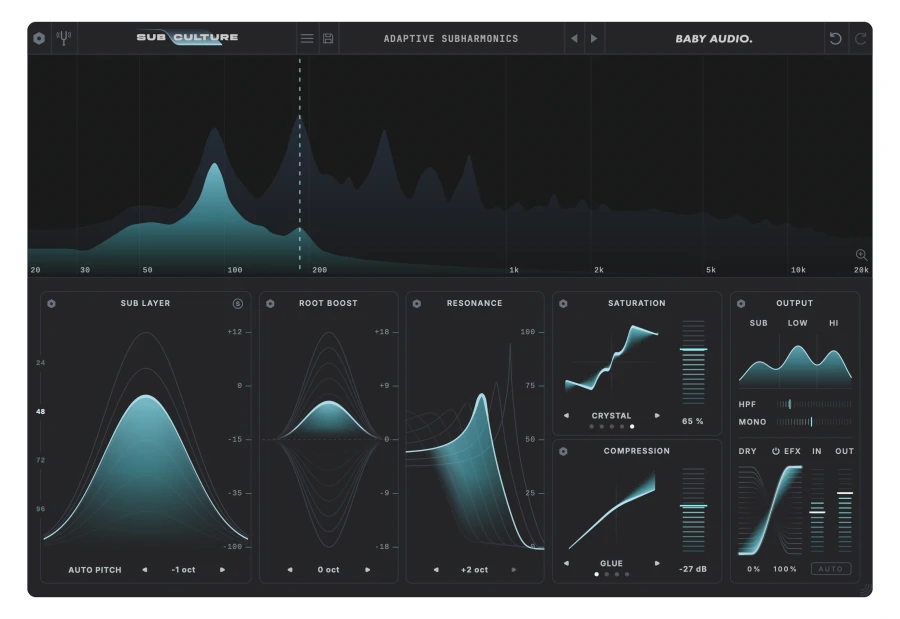This screenshot has width=900, height=619.
Task: Select previous compression type before GLUE
Action: coord(567,563)
